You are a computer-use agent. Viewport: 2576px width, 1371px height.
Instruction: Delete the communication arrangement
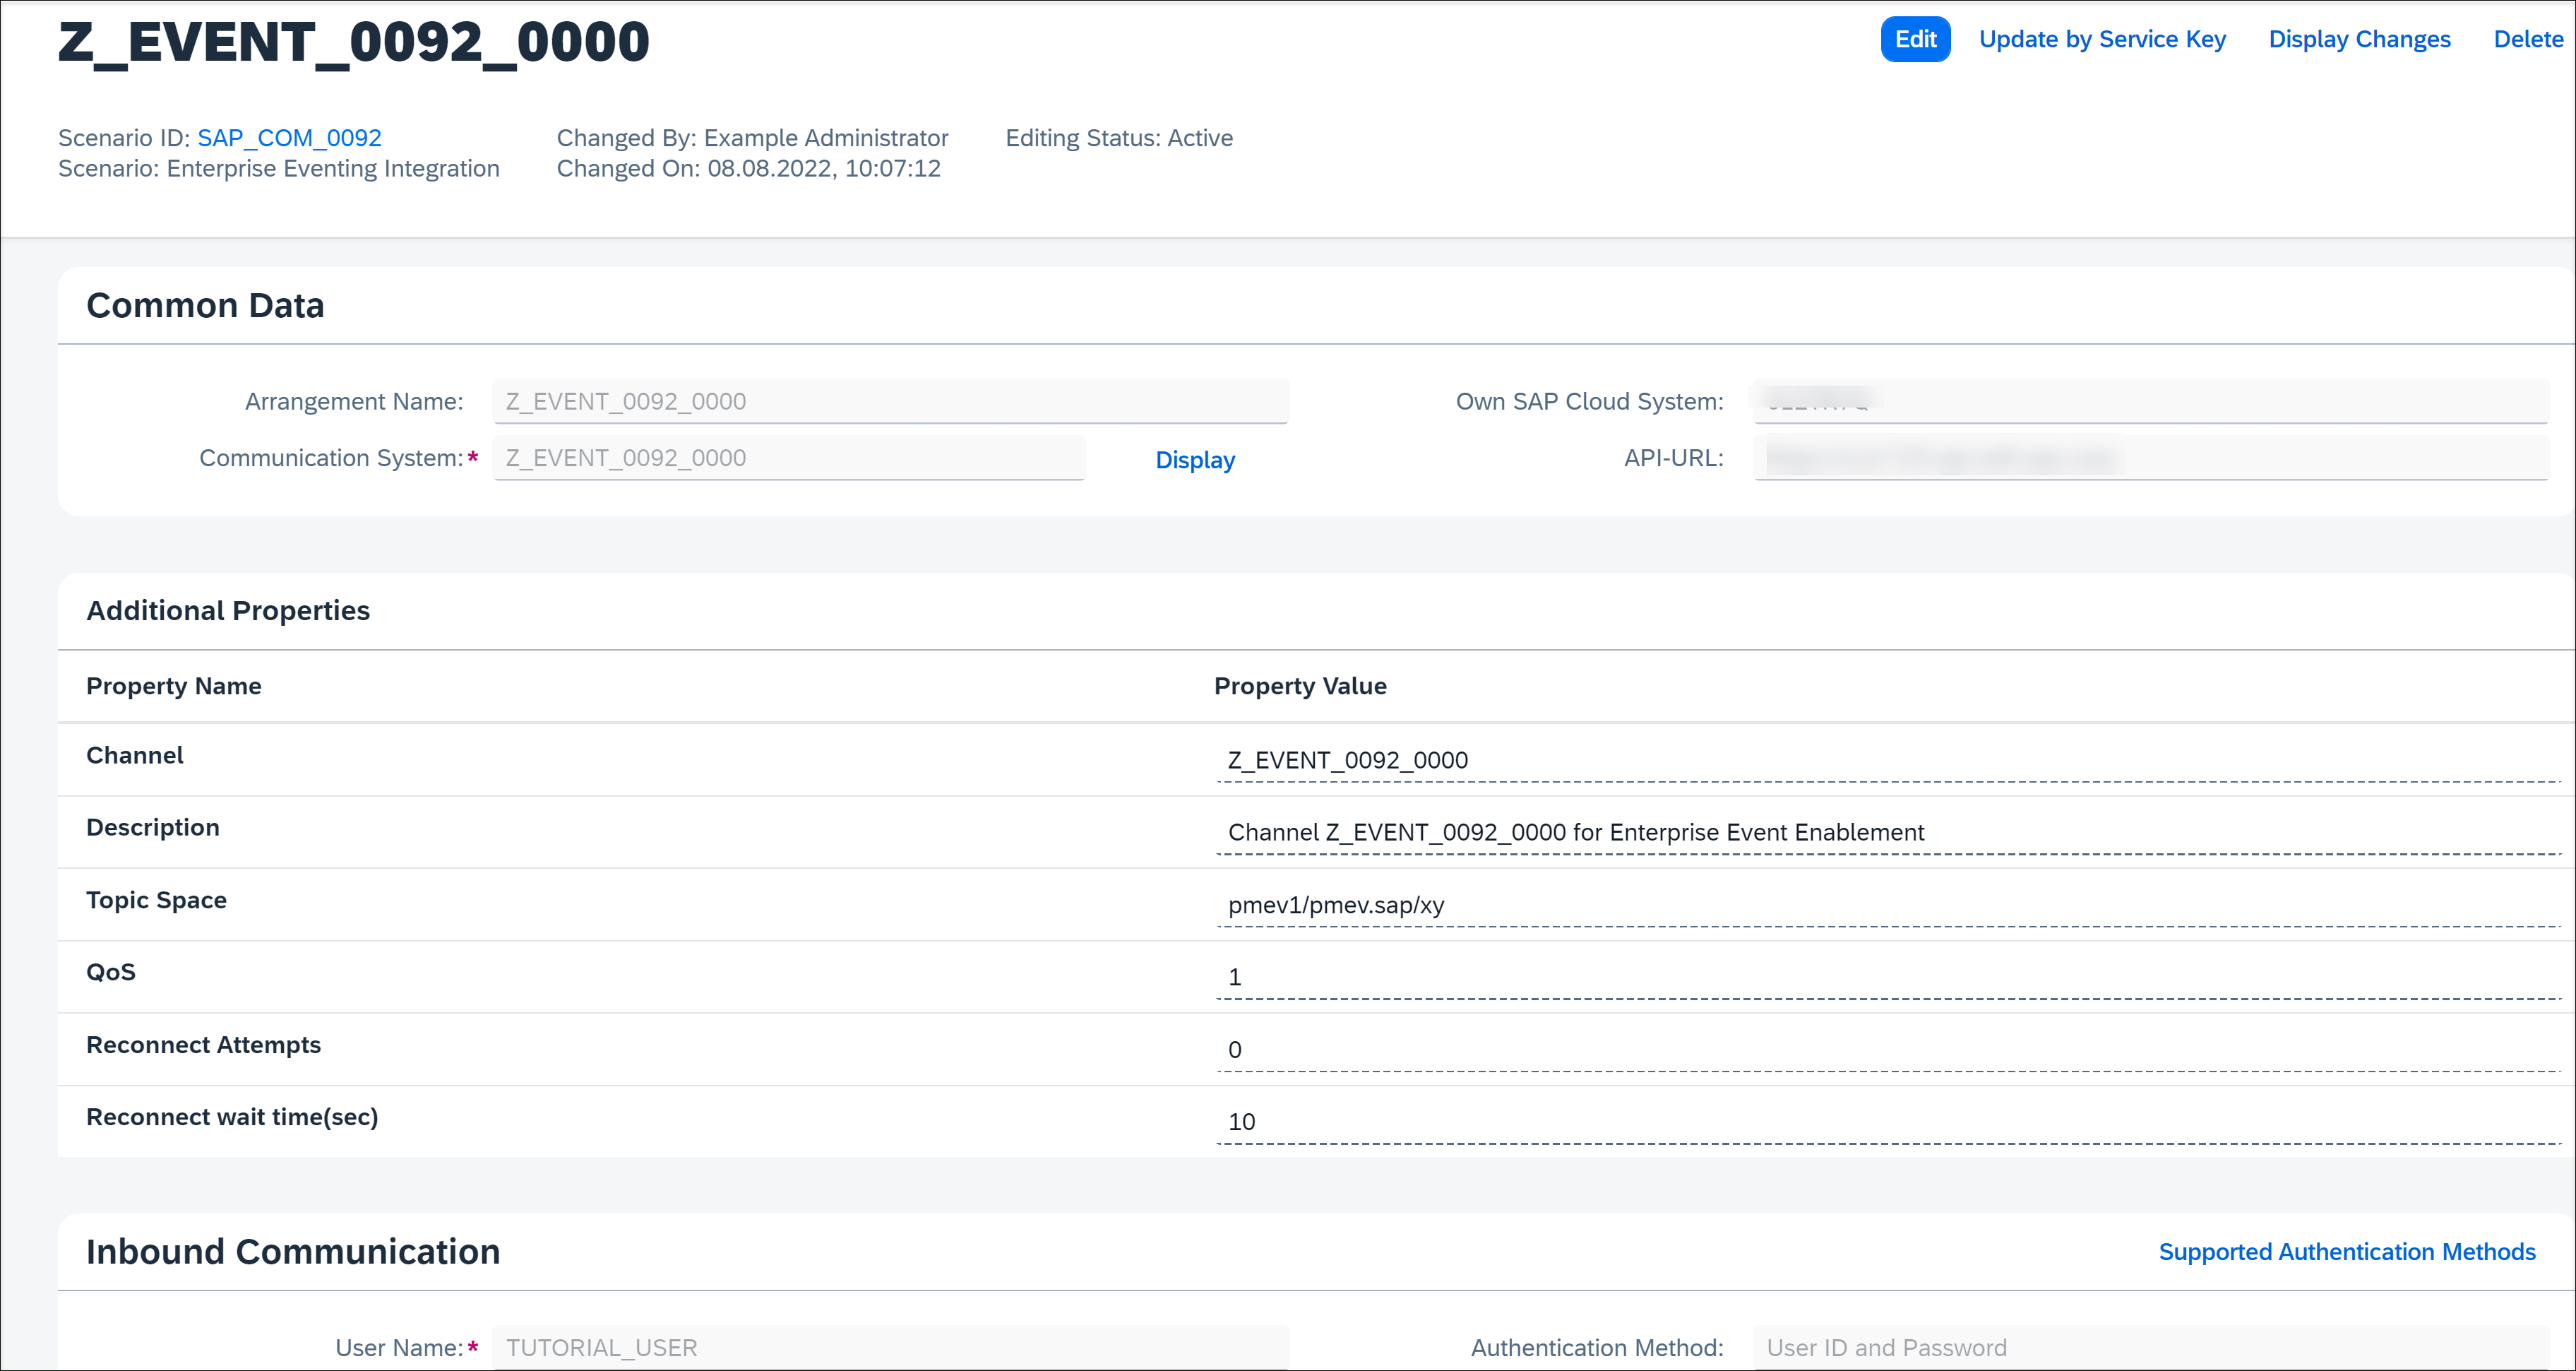click(x=2528, y=39)
